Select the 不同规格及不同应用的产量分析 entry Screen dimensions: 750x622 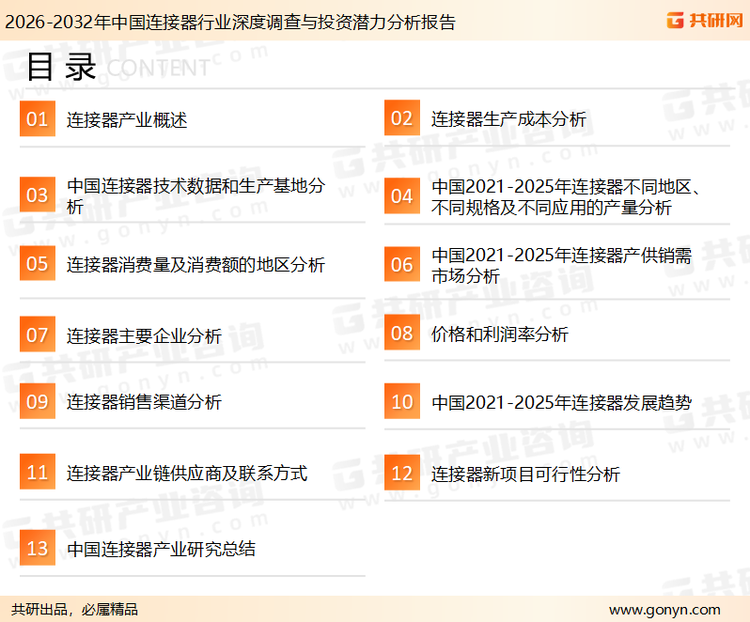pyautogui.click(x=566, y=197)
